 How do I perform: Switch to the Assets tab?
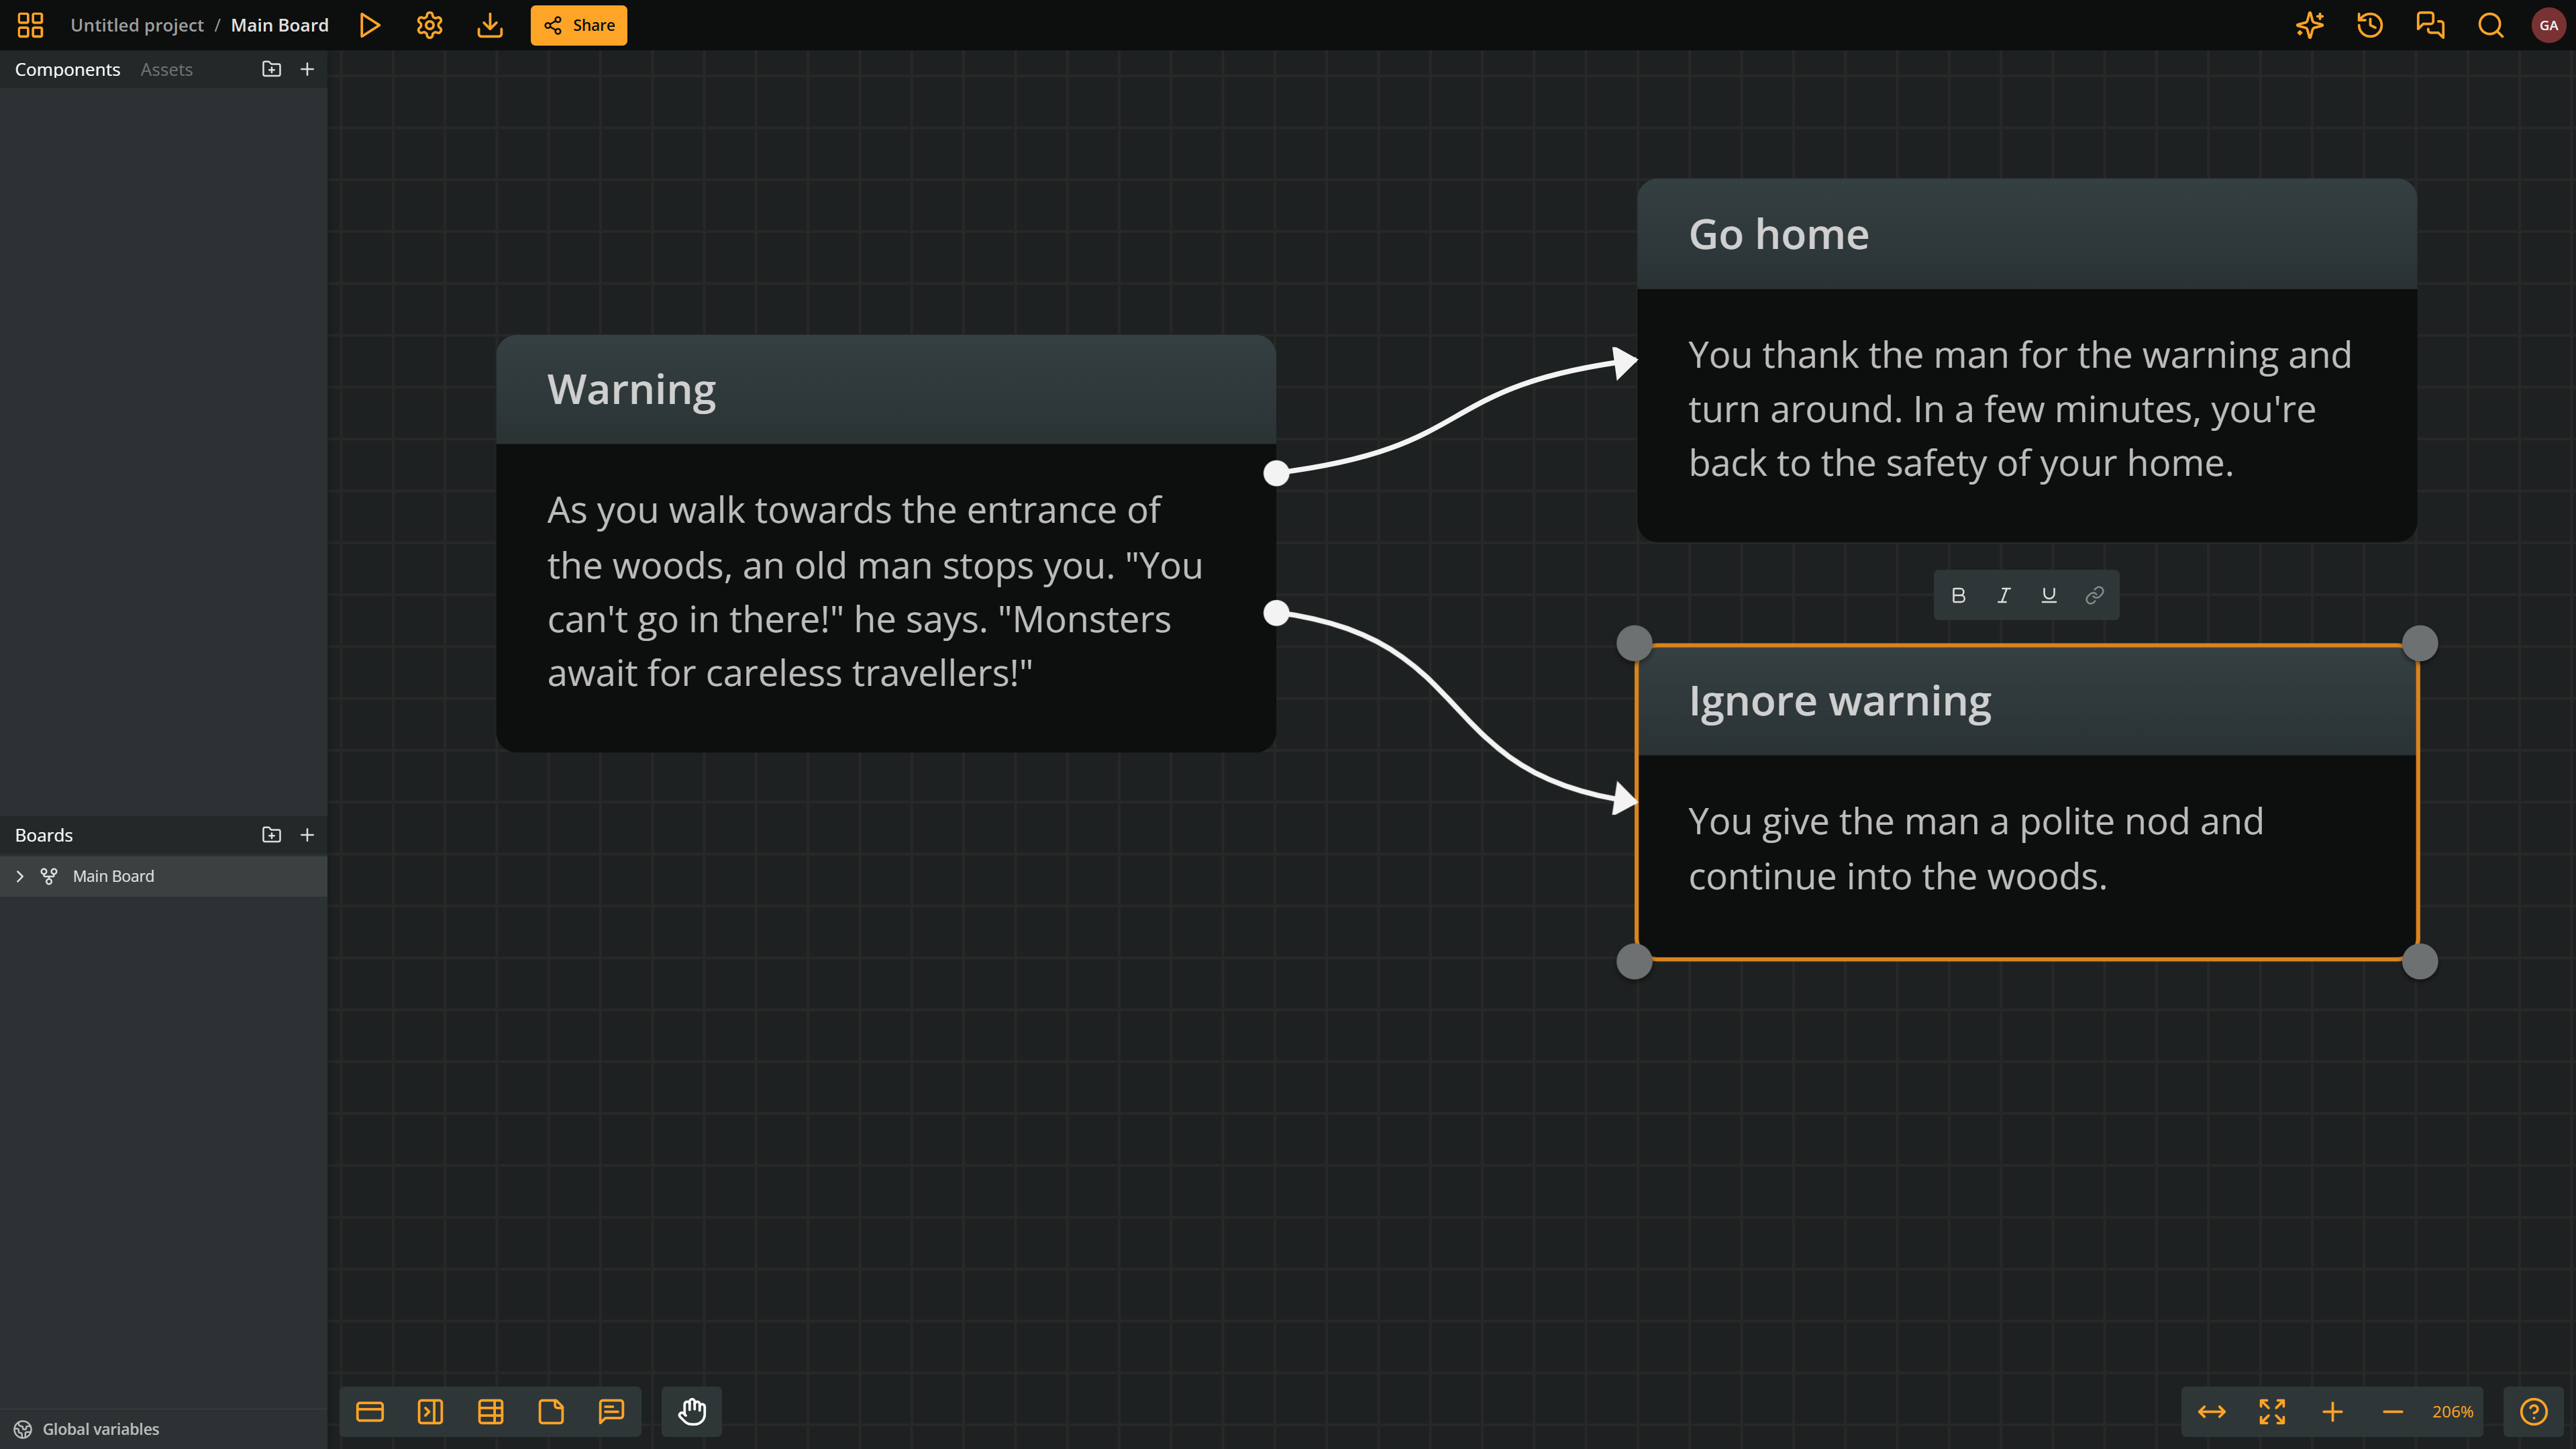(166, 69)
